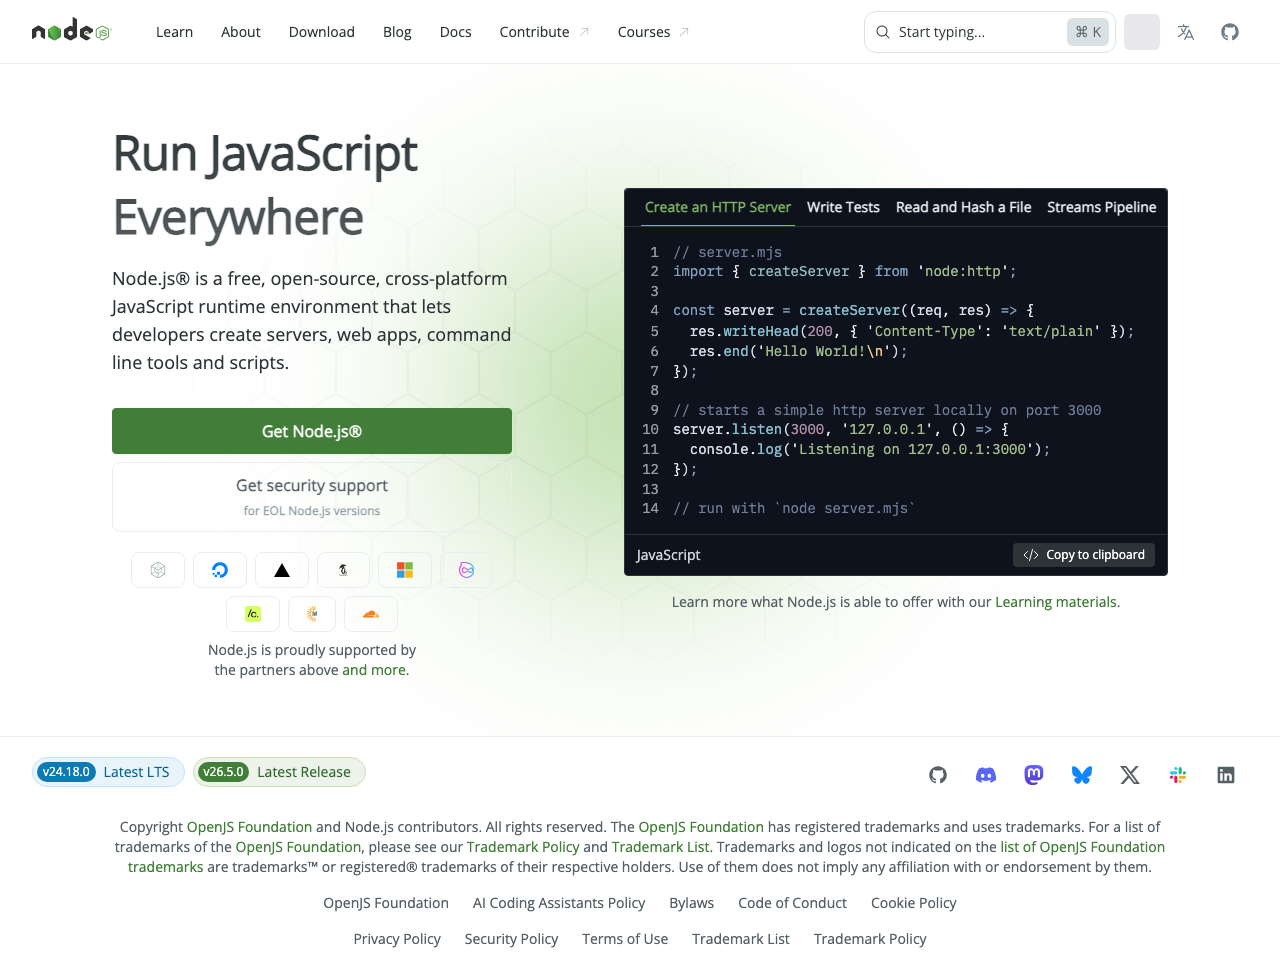Open GitHub icon in footer
Viewport: 1280px width, 977px height.
click(x=938, y=775)
